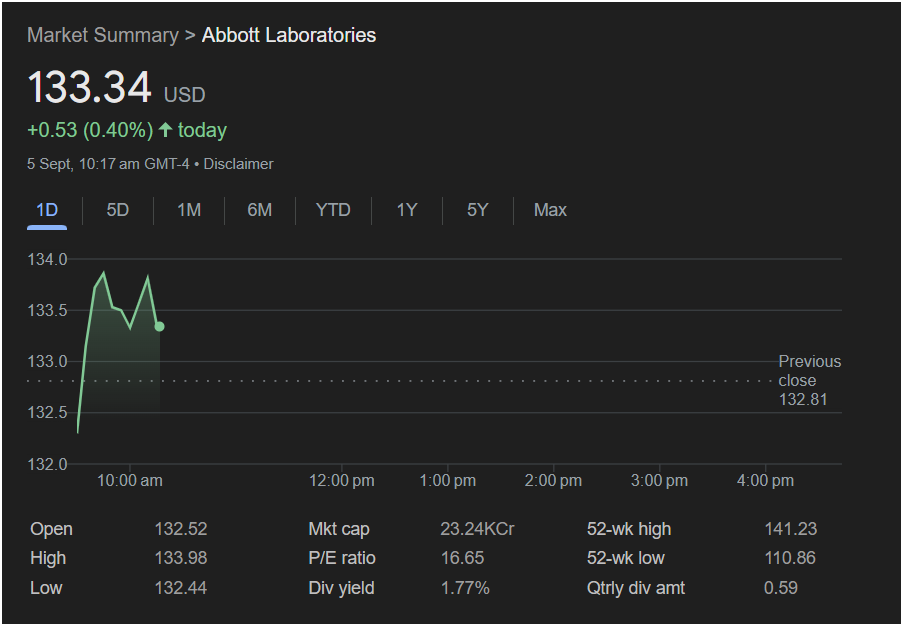This screenshot has height=626, width=903.
Task: Click the 3:00 pm axis label
Action: [659, 481]
